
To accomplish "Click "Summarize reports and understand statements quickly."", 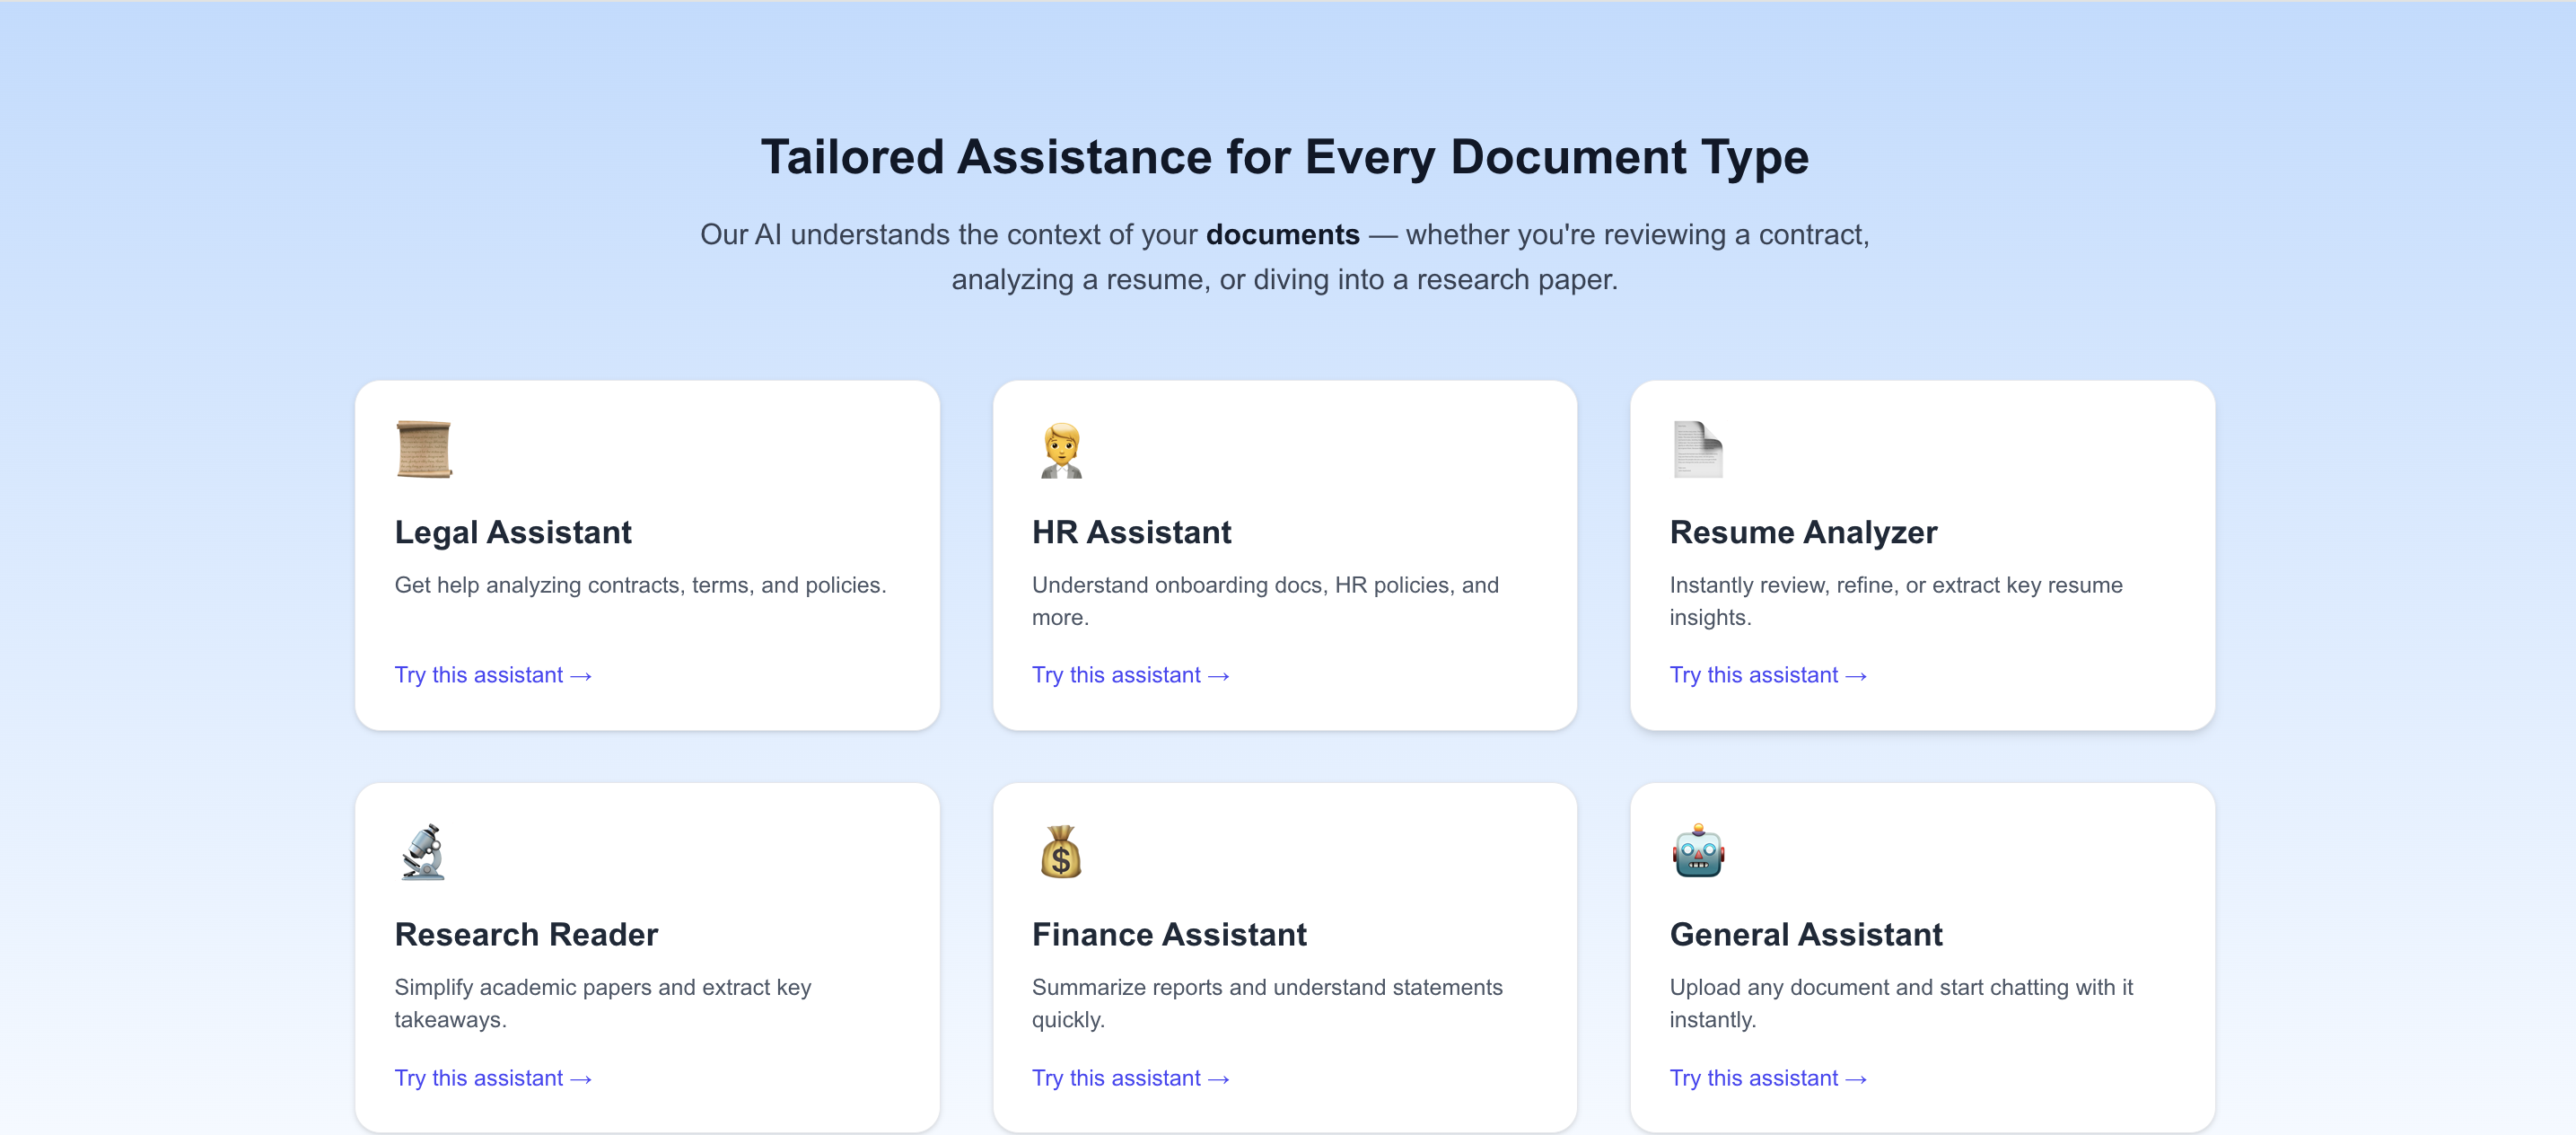I will click(x=1267, y=1003).
